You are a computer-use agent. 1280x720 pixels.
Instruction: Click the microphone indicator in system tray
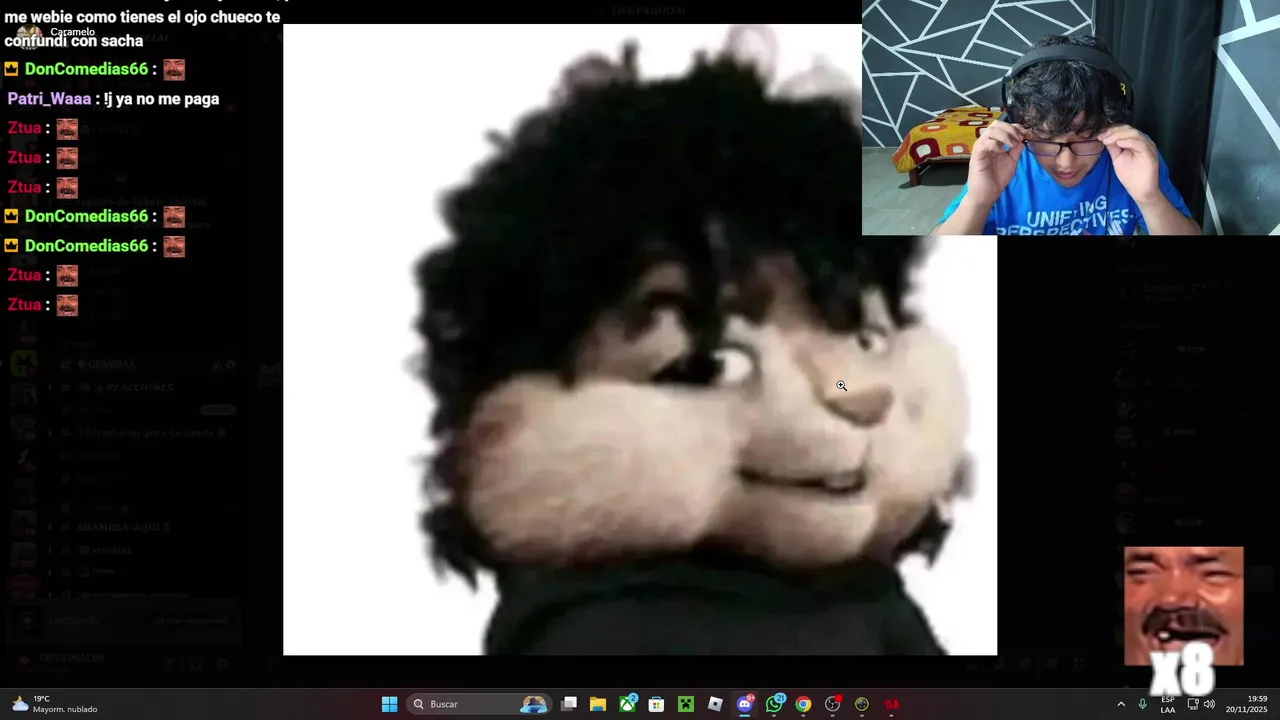tap(1142, 704)
